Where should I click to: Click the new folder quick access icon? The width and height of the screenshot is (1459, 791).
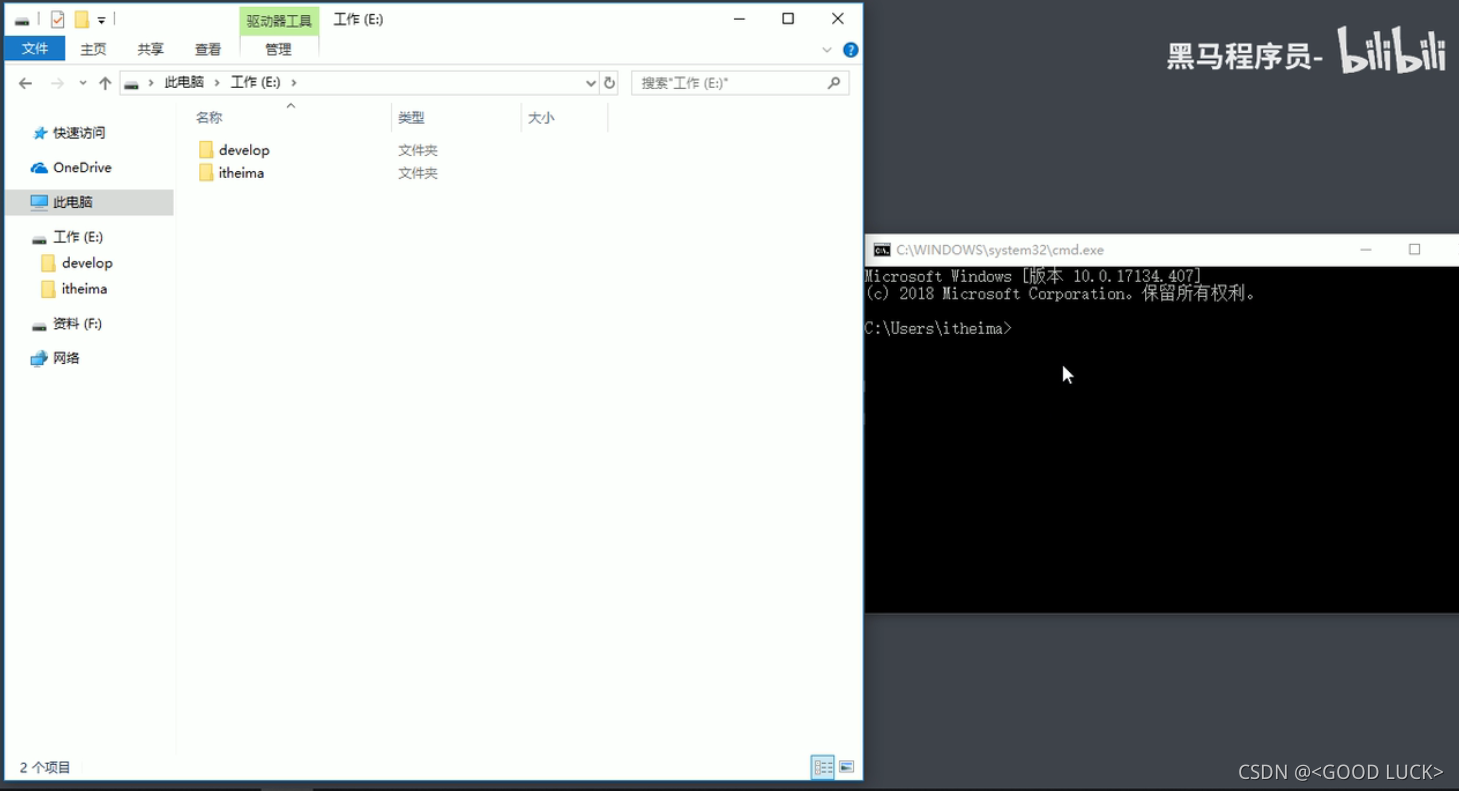[x=82, y=18]
